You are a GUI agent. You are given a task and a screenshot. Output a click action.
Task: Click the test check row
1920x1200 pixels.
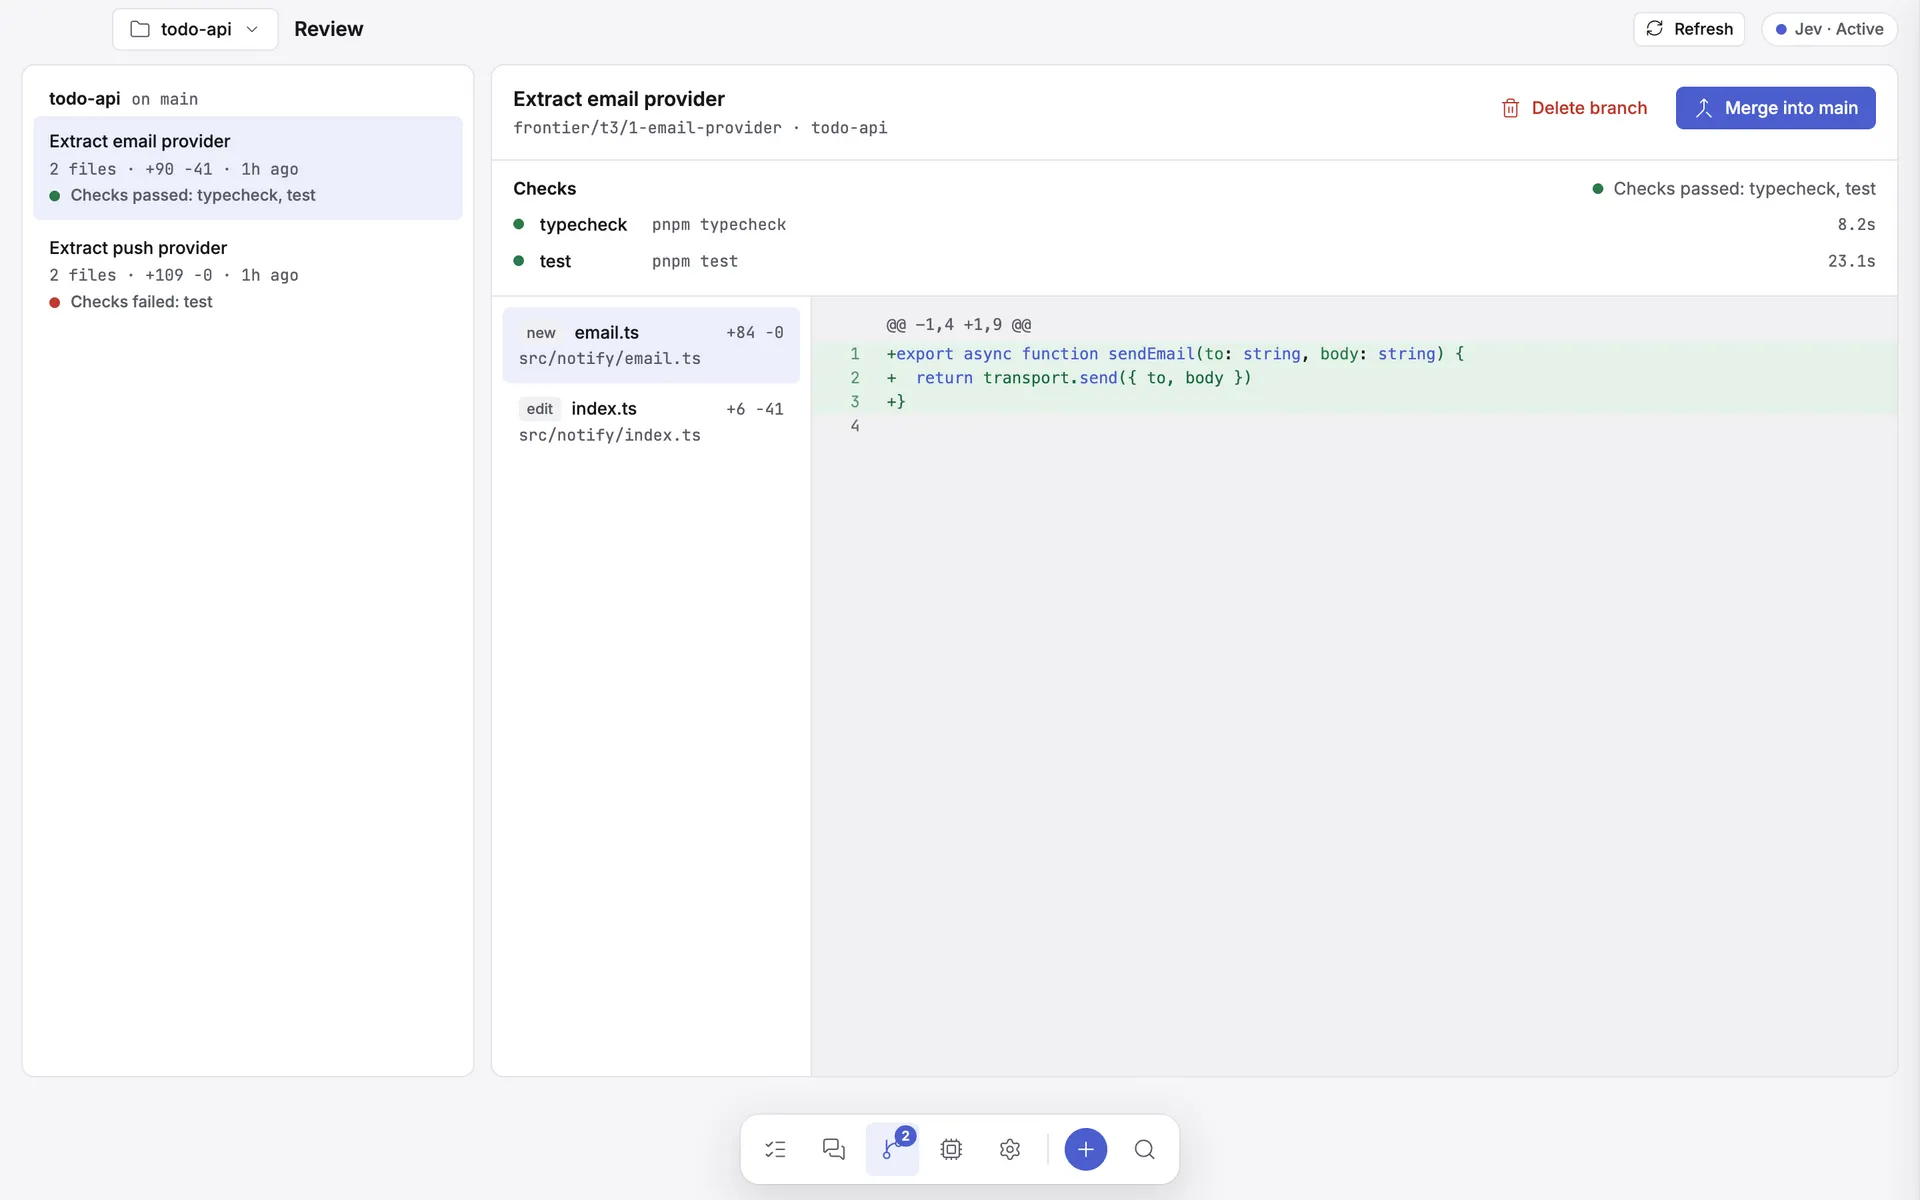coord(1194,261)
